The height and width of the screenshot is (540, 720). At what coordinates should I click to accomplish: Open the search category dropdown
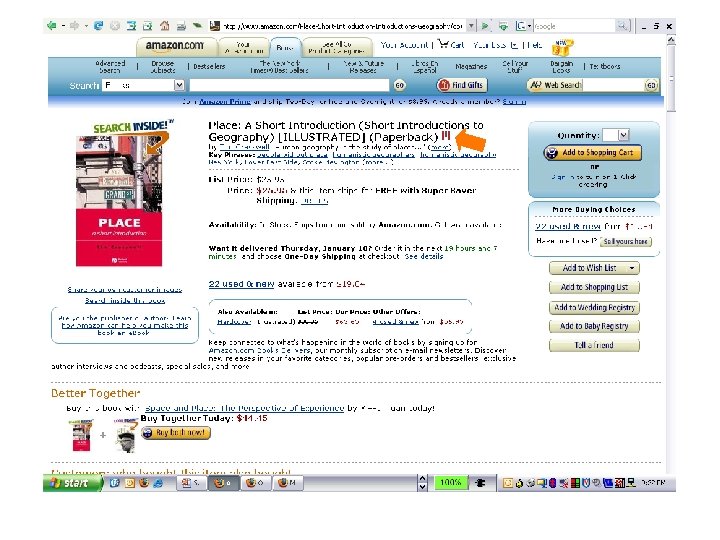(179, 85)
